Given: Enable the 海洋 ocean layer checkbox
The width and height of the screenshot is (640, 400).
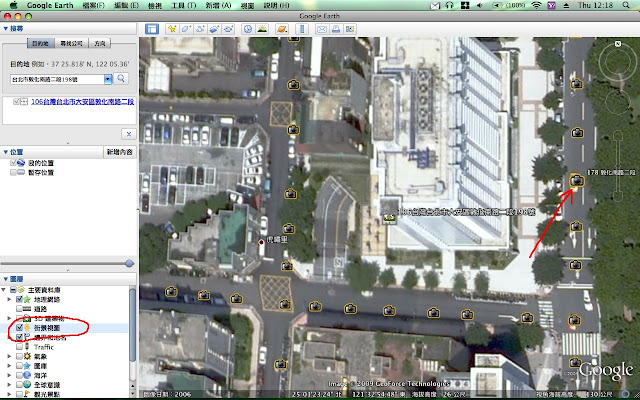Looking at the screenshot, I should tap(19, 375).
